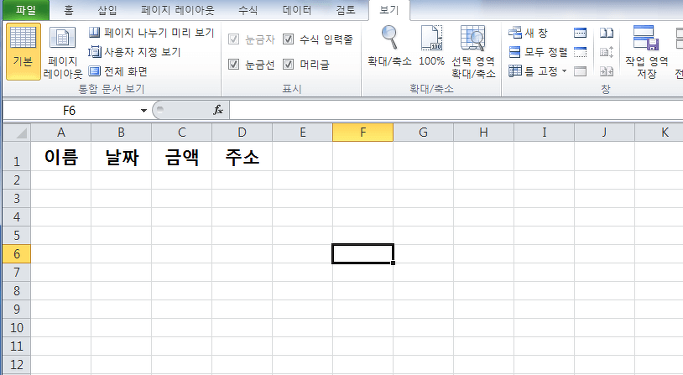Image resolution: width=683 pixels, height=375 pixels.
Task: Click inside the formula bar field
Action: pos(456,111)
